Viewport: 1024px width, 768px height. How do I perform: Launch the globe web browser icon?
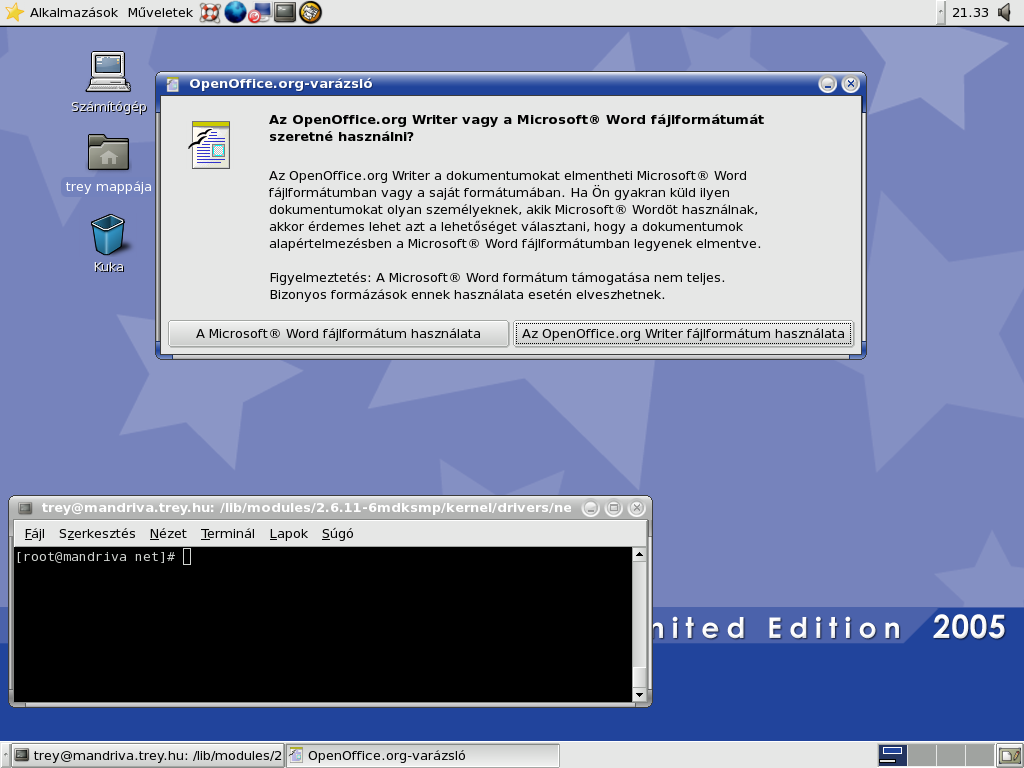point(235,12)
